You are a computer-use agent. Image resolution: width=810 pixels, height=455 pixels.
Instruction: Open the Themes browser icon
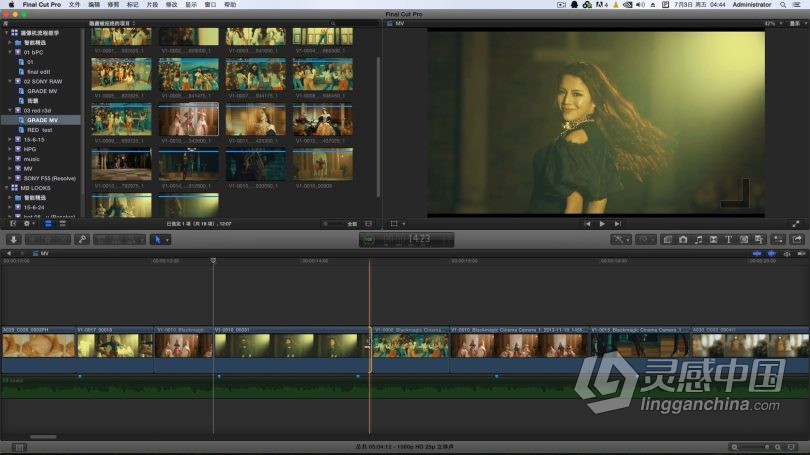click(759, 240)
